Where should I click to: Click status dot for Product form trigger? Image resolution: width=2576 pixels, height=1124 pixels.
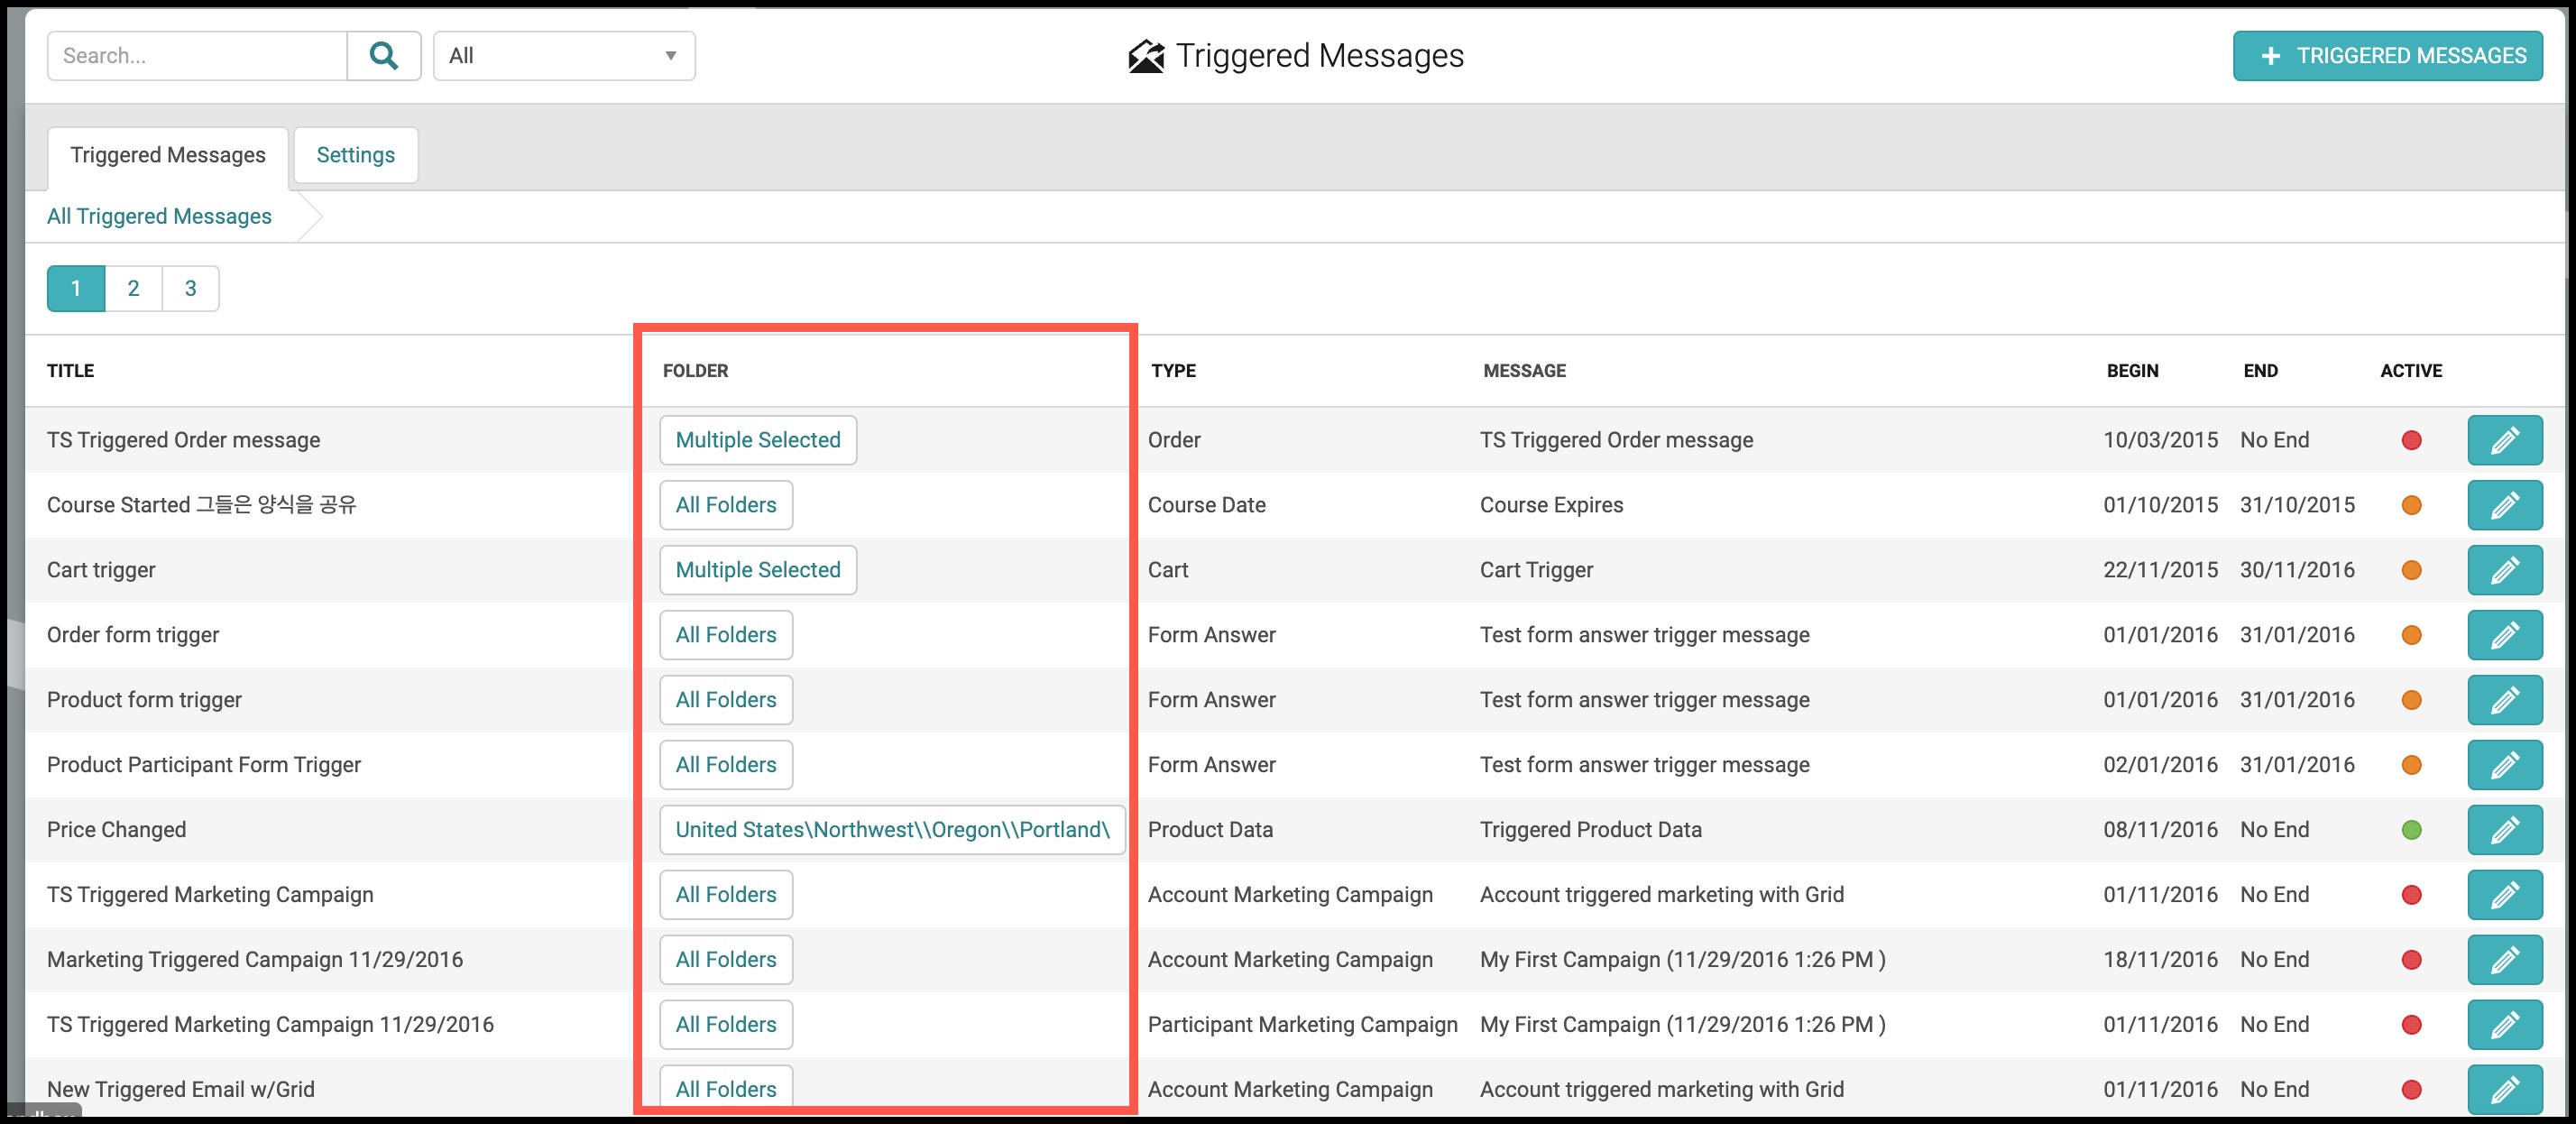click(2411, 700)
